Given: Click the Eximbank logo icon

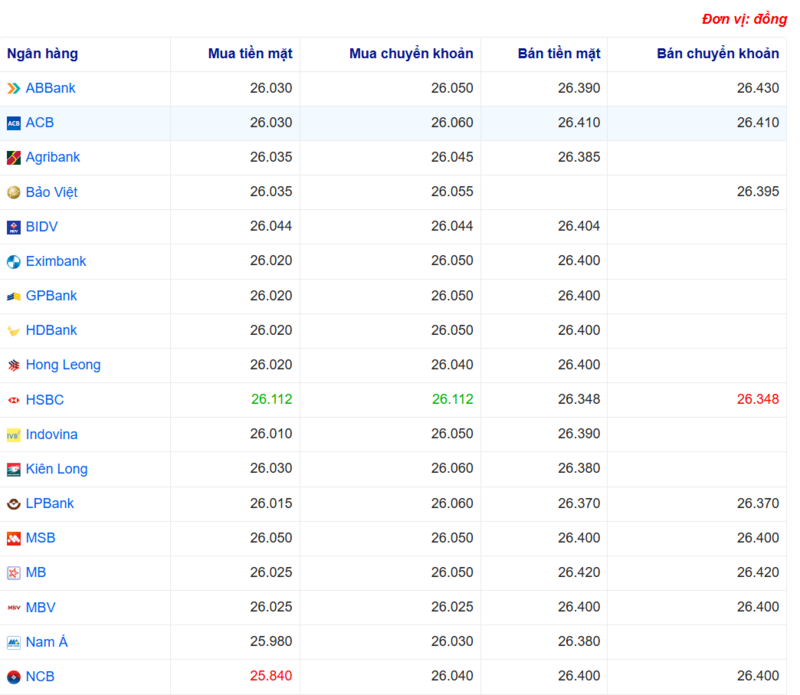Looking at the screenshot, I should [14, 262].
